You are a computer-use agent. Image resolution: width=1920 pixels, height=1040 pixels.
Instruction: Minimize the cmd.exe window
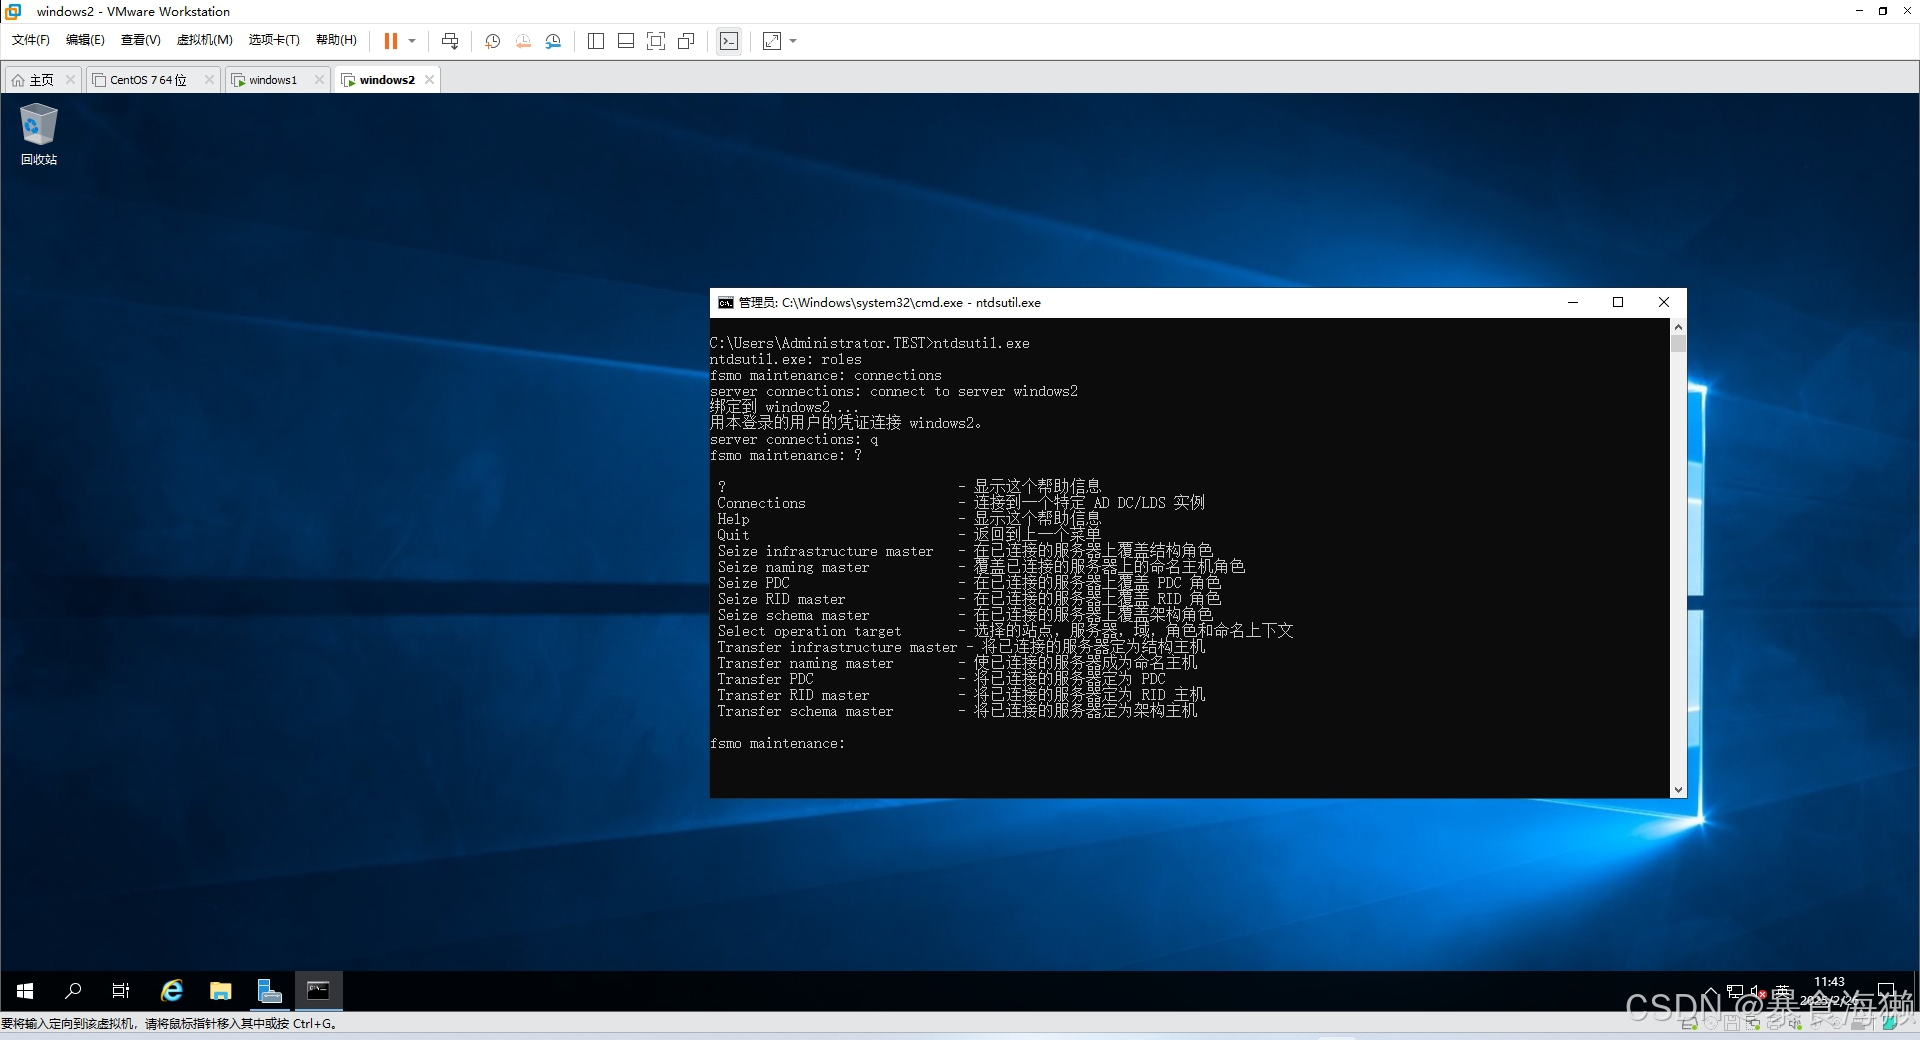point(1573,303)
